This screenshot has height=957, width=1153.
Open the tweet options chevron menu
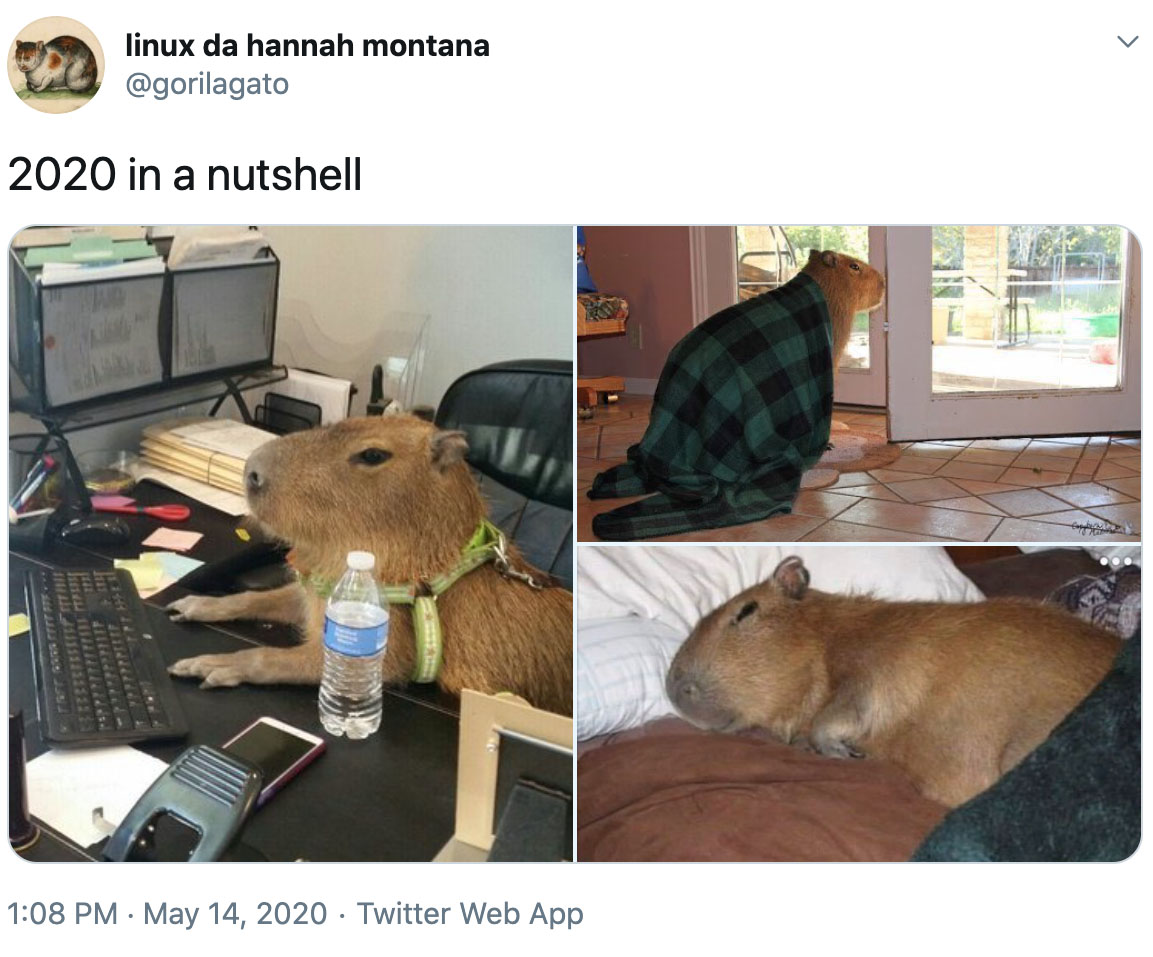1127,42
